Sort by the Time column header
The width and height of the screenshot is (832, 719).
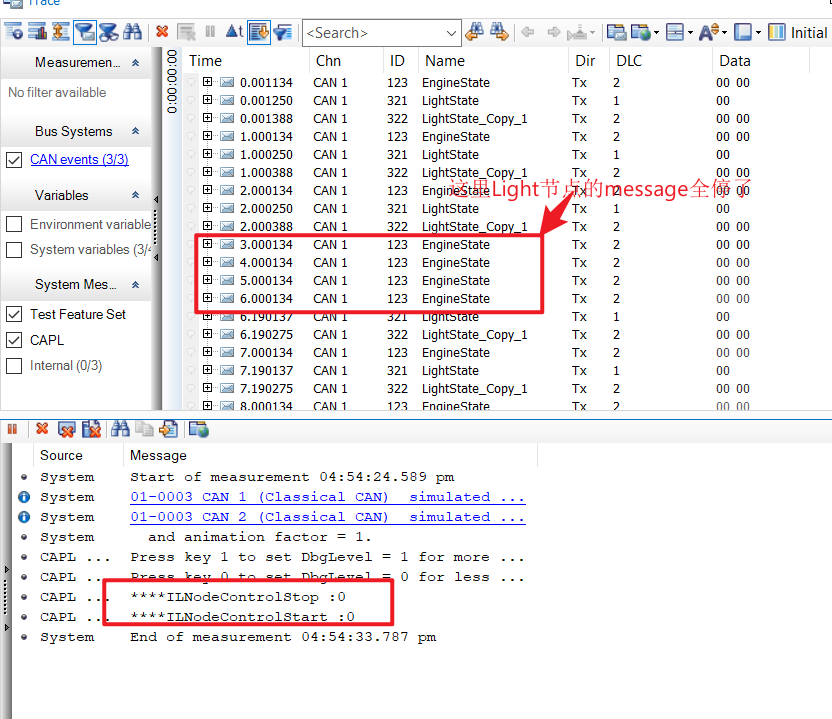(206, 61)
